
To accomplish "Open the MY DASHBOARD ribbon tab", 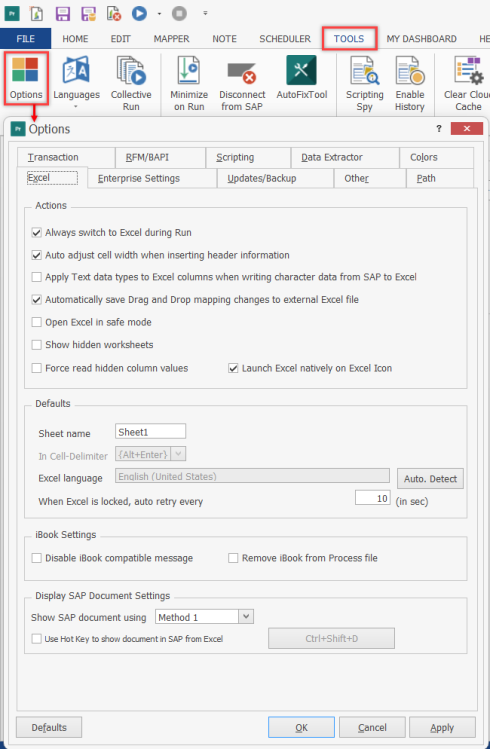I will point(421,39).
